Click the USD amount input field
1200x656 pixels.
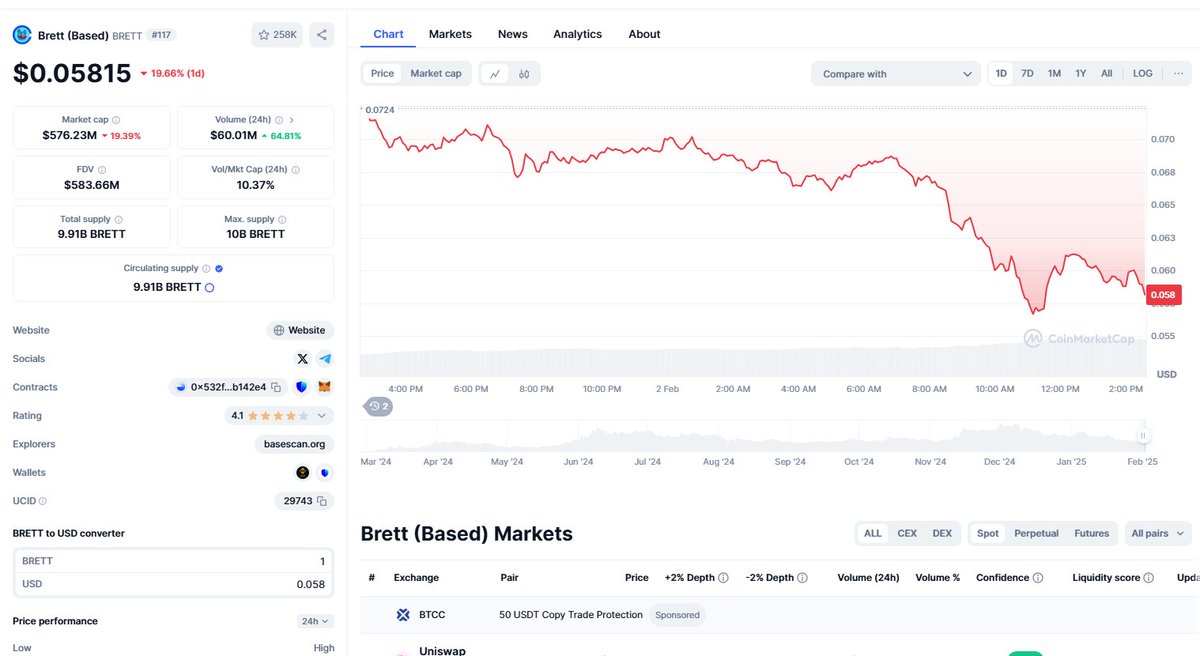pos(173,584)
